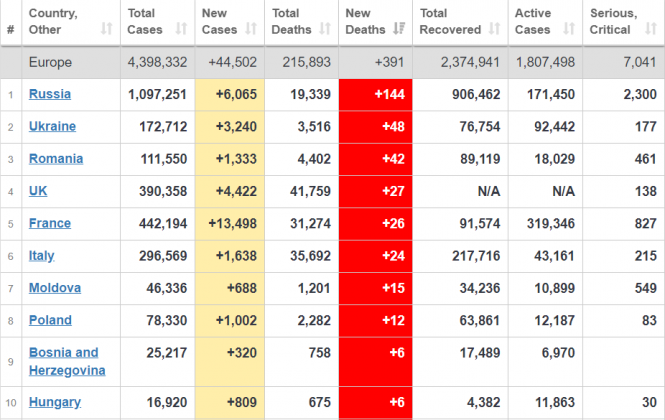Open Italy's country page
The width and height of the screenshot is (665, 420).
(41, 255)
